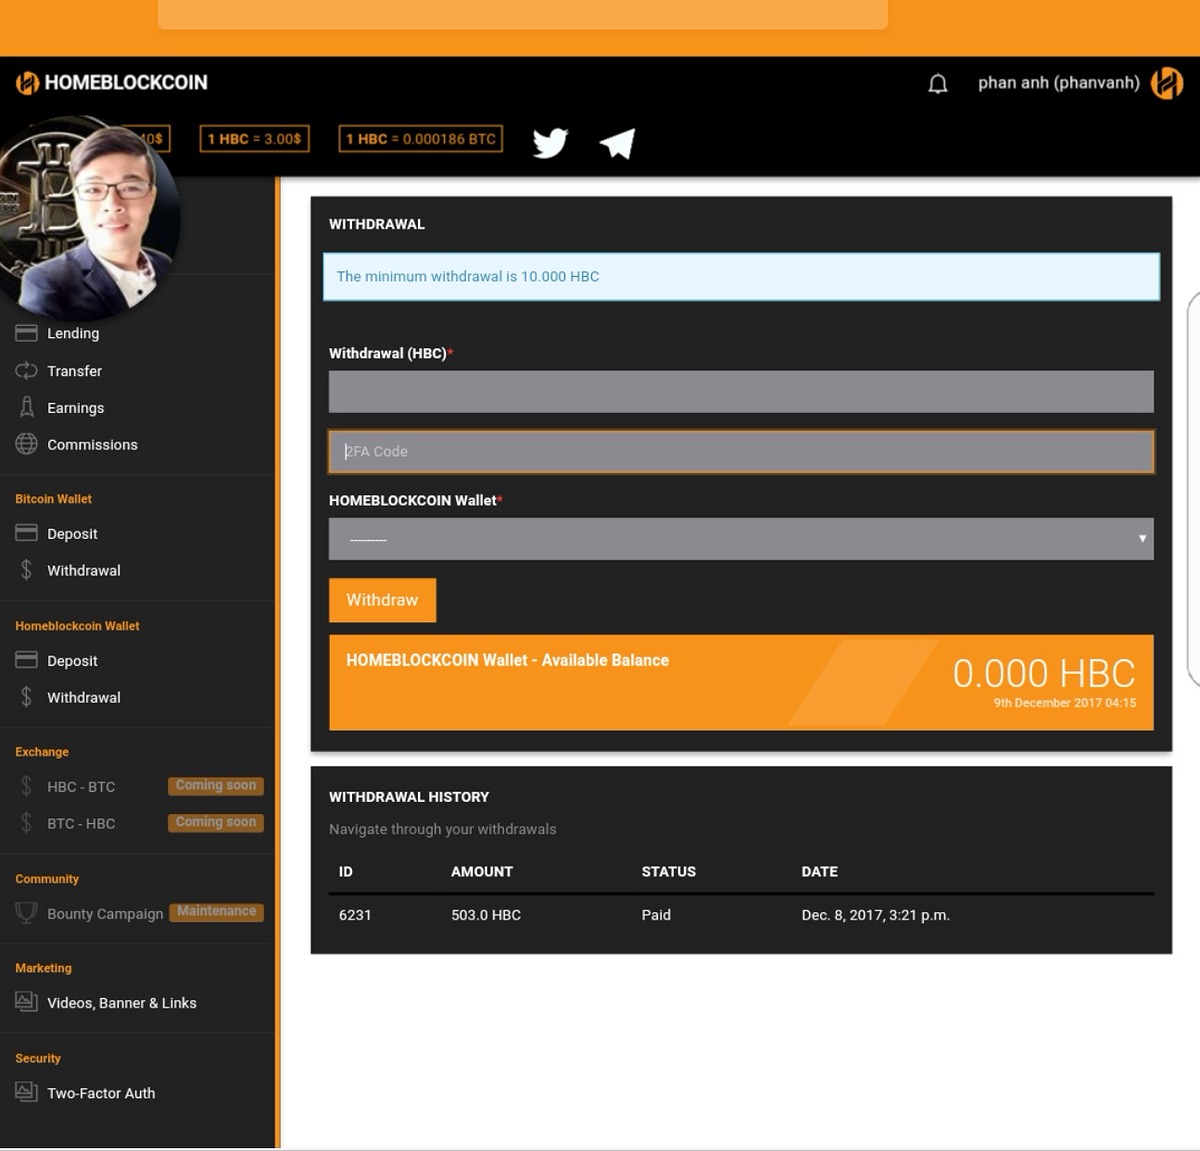Click withdrawal ID 6231
Image resolution: width=1200 pixels, height=1151 pixels.
click(x=355, y=915)
